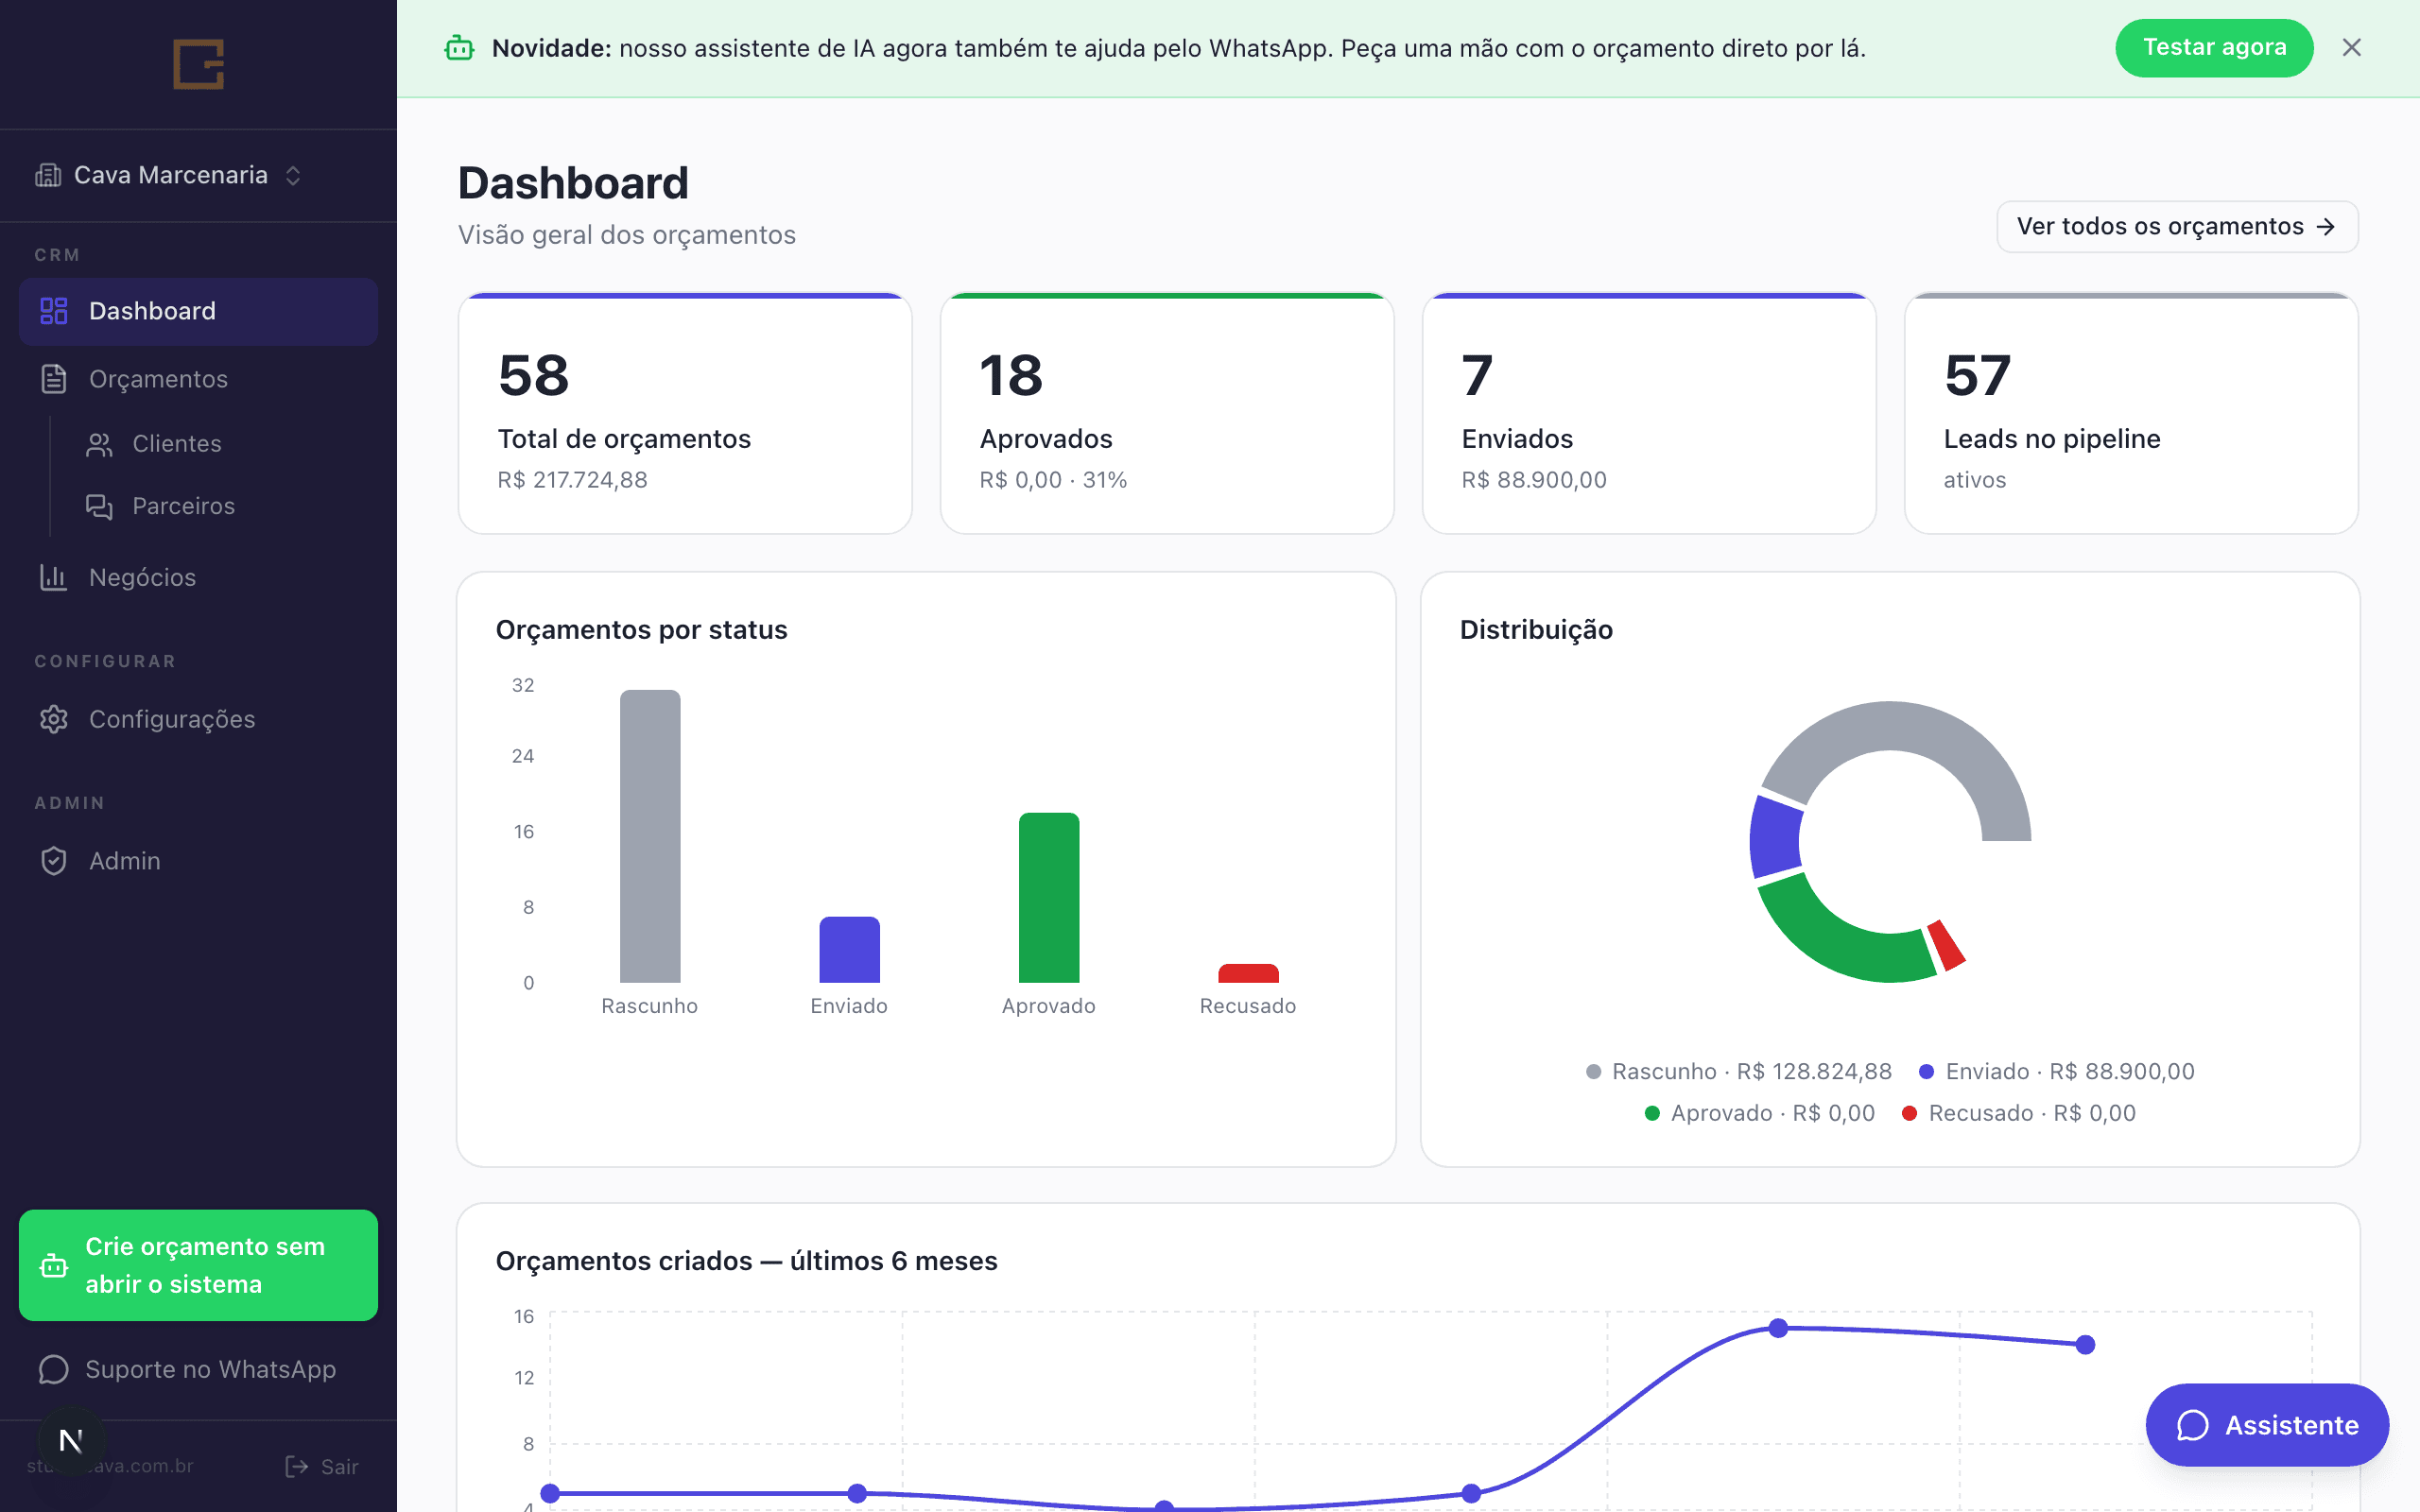This screenshot has width=2420, height=1512.
Task: Click the highest data point on line chart
Action: tap(1778, 1328)
